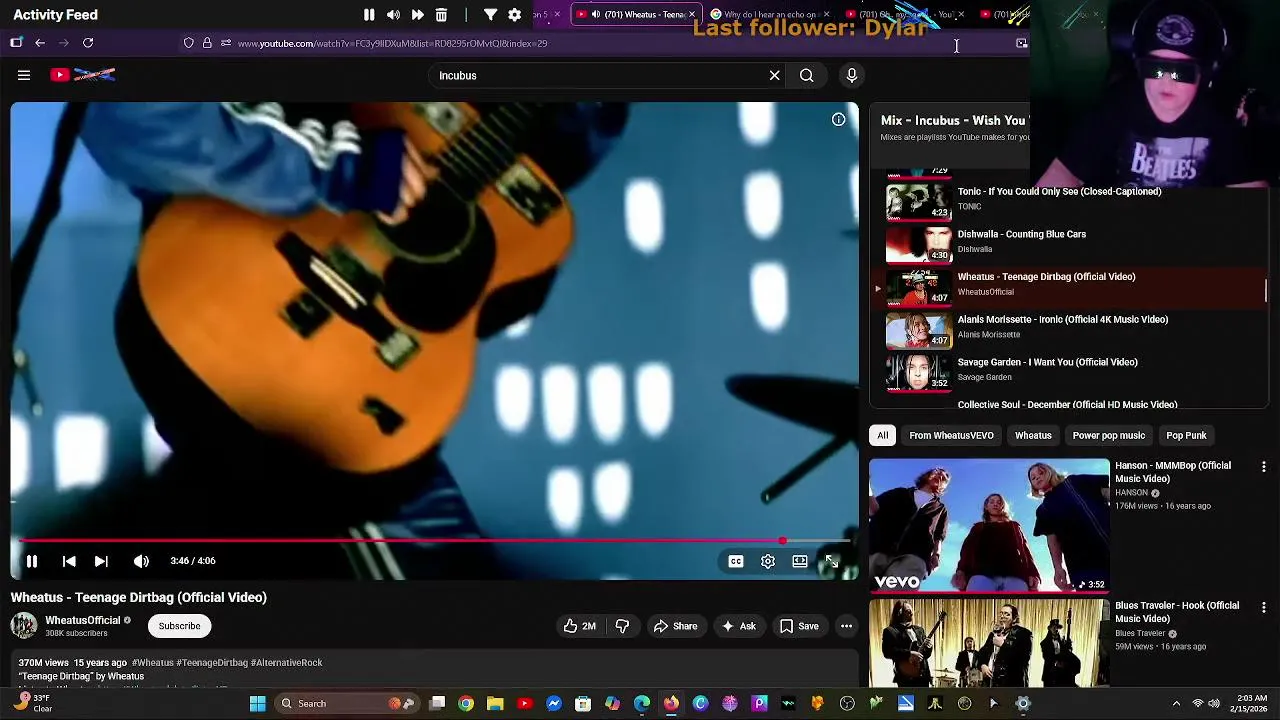The width and height of the screenshot is (1280, 720).
Task: Go back to the previous browser page
Action: coord(40,43)
